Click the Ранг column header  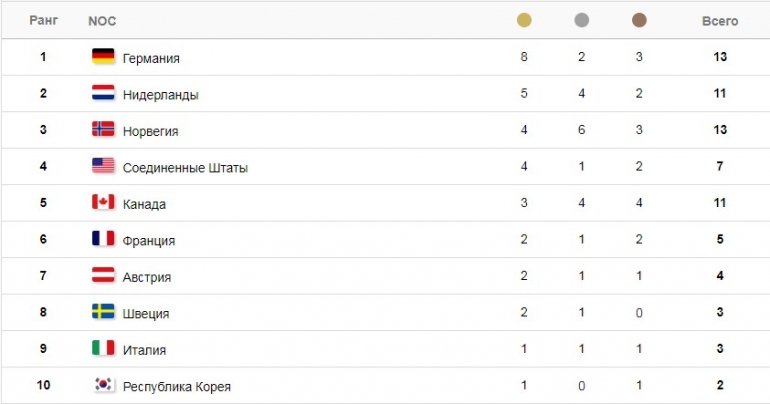44,21
